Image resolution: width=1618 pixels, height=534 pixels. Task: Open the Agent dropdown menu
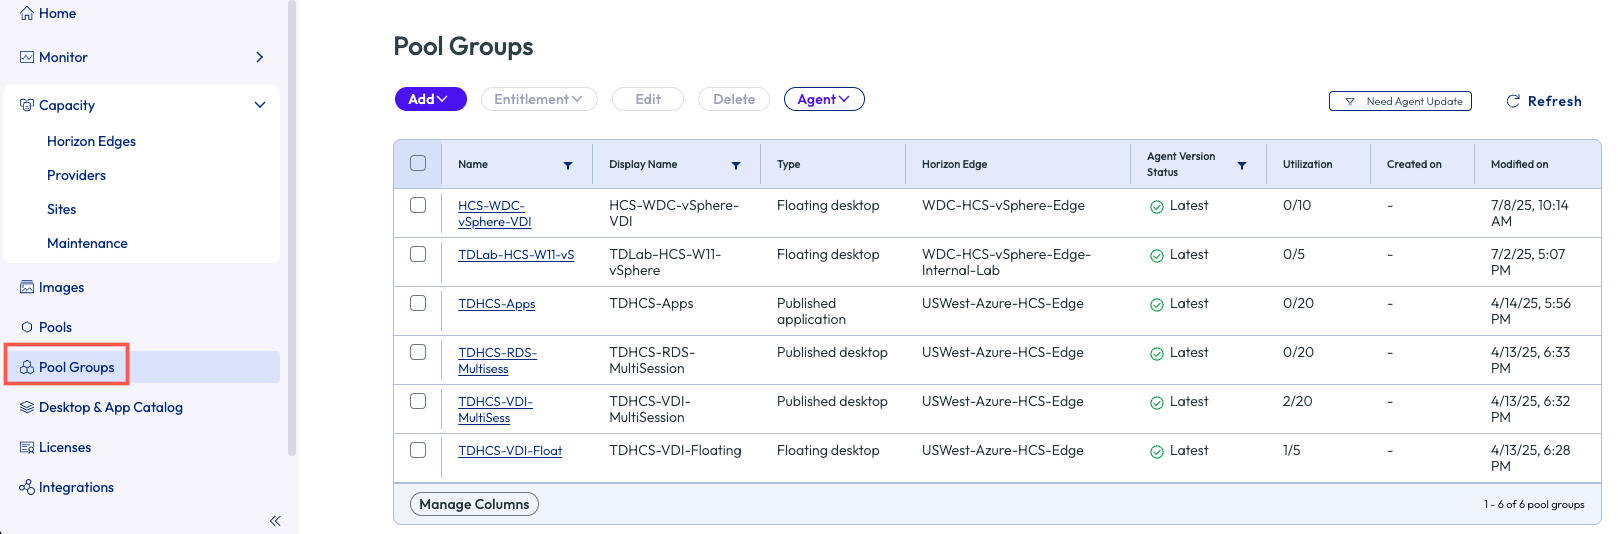pos(824,99)
